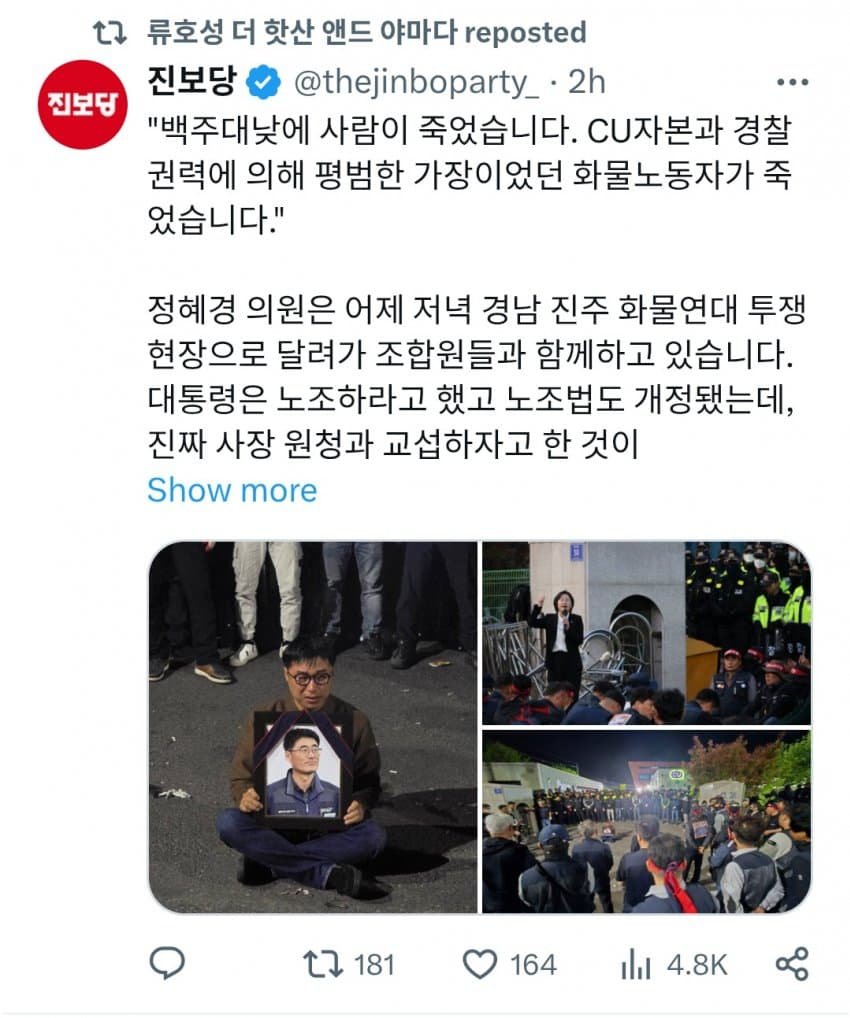This screenshot has width=850, height=1018.
Task: Open the @thejinboparty_ handle link
Action: (416, 82)
